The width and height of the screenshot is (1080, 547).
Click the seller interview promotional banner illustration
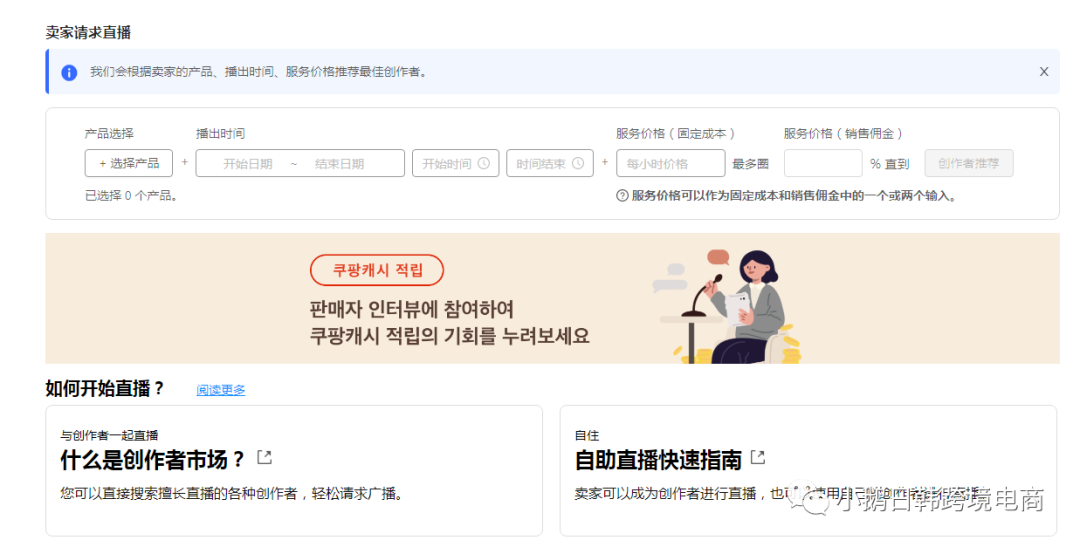[727, 306]
